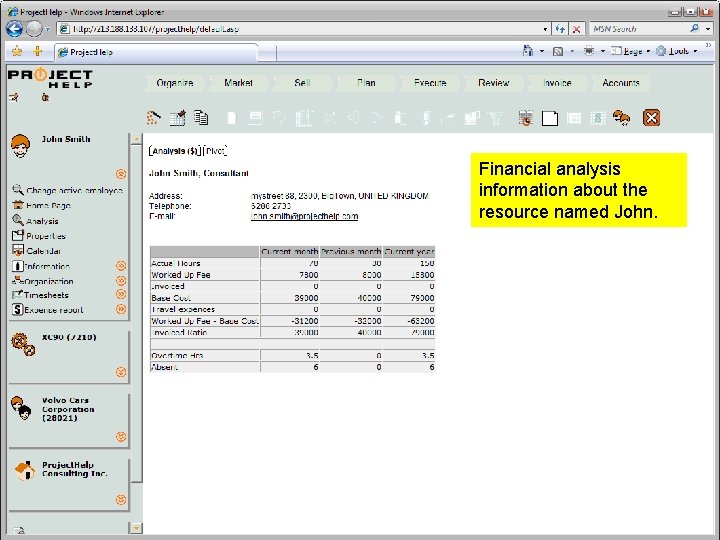720x540 pixels.
Task: Click the greyed new page toolbar icon
Action: pyautogui.click(x=232, y=118)
